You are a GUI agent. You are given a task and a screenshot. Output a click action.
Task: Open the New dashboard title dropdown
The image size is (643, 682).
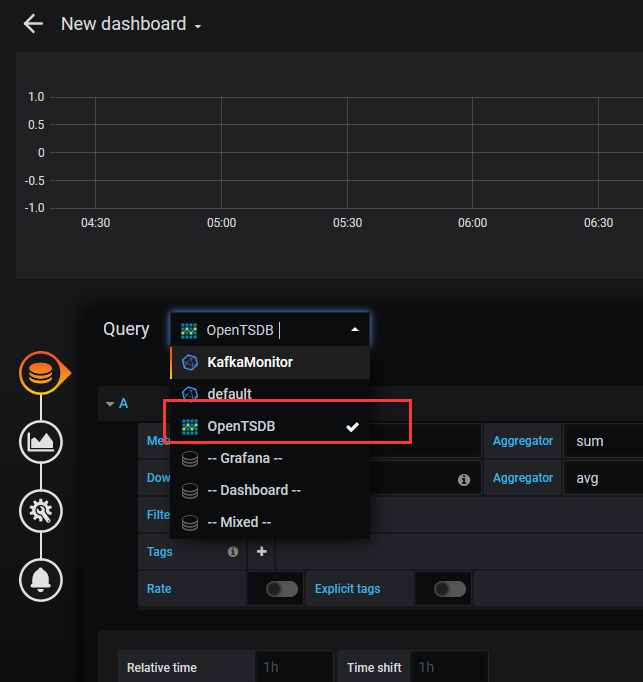[x=131, y=24]
